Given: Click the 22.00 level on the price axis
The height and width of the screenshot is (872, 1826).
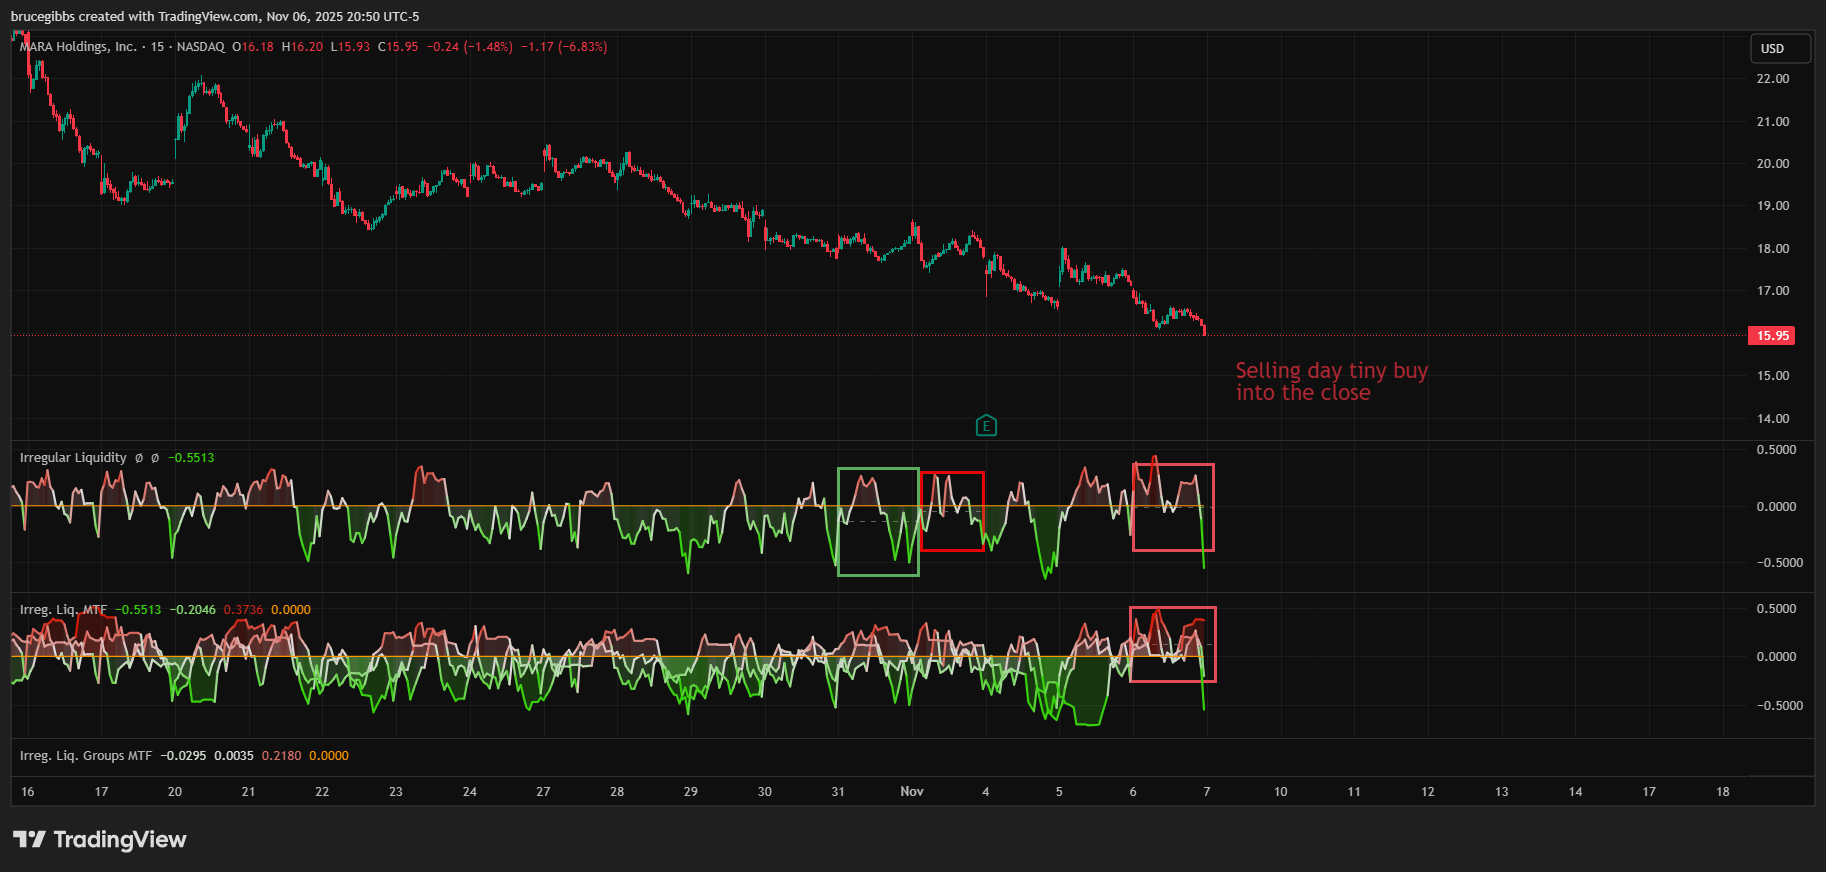Looking at the screenshot, I should tap(1772, 79).
